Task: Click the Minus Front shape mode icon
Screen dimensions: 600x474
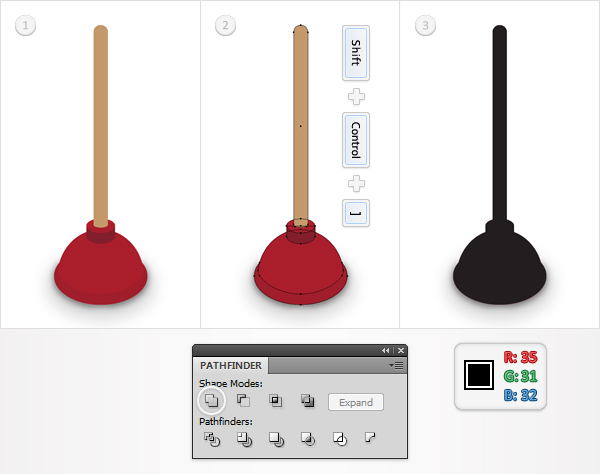Action: coord(243,401)
